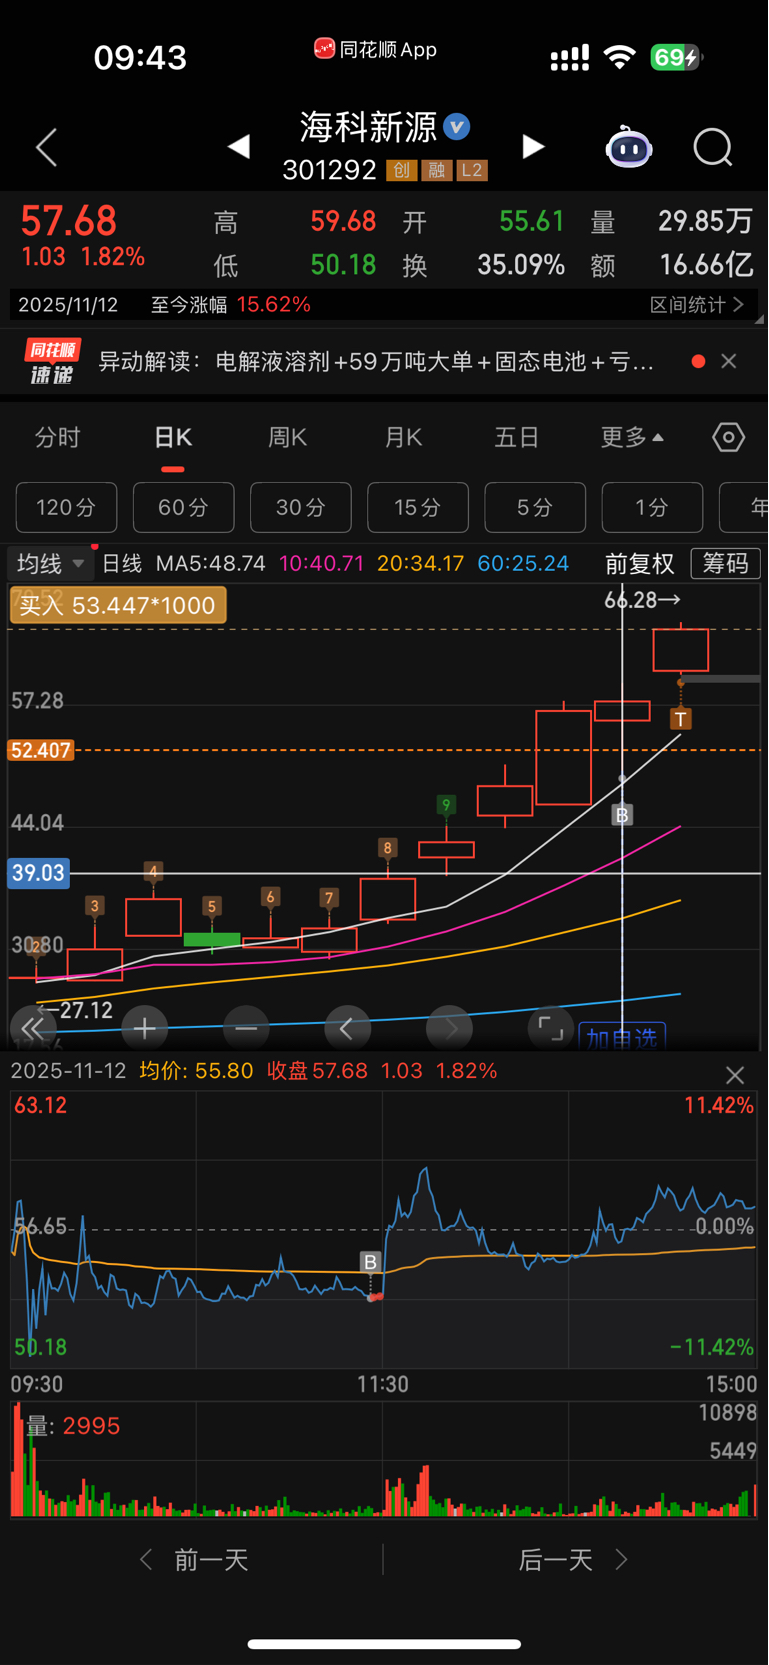Tap the stock code 301292

[x=329, y=170]
